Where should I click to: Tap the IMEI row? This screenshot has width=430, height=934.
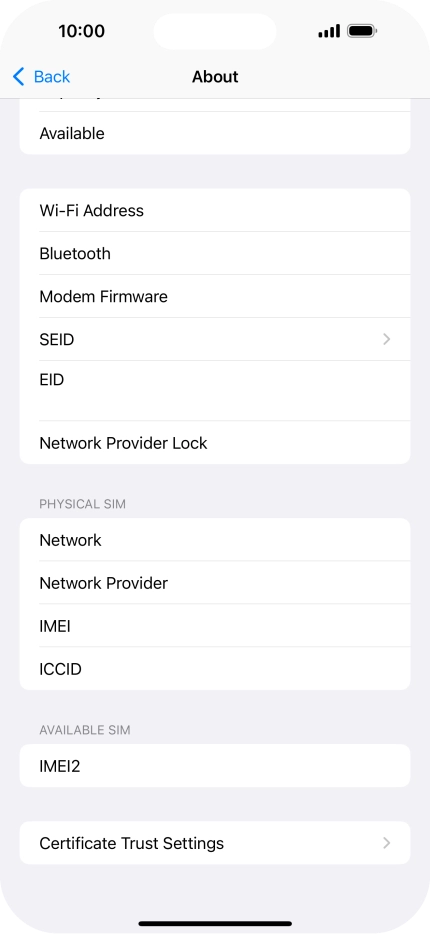(215, 625)
